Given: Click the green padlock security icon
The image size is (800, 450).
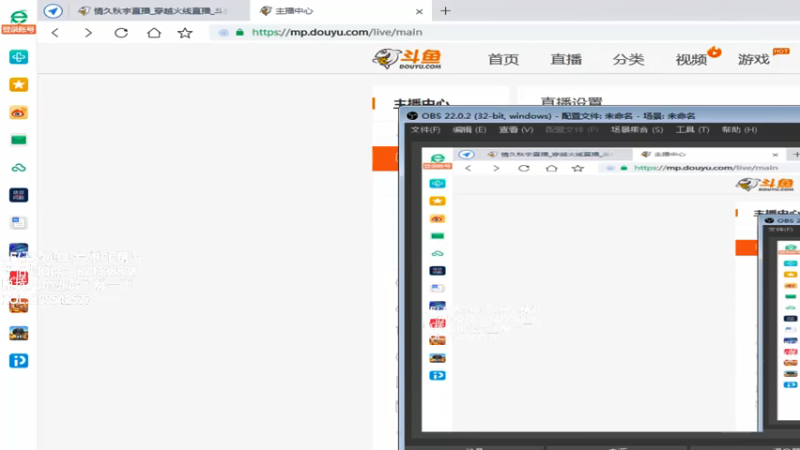Looking at the screenshot, I should pos(240,32).
